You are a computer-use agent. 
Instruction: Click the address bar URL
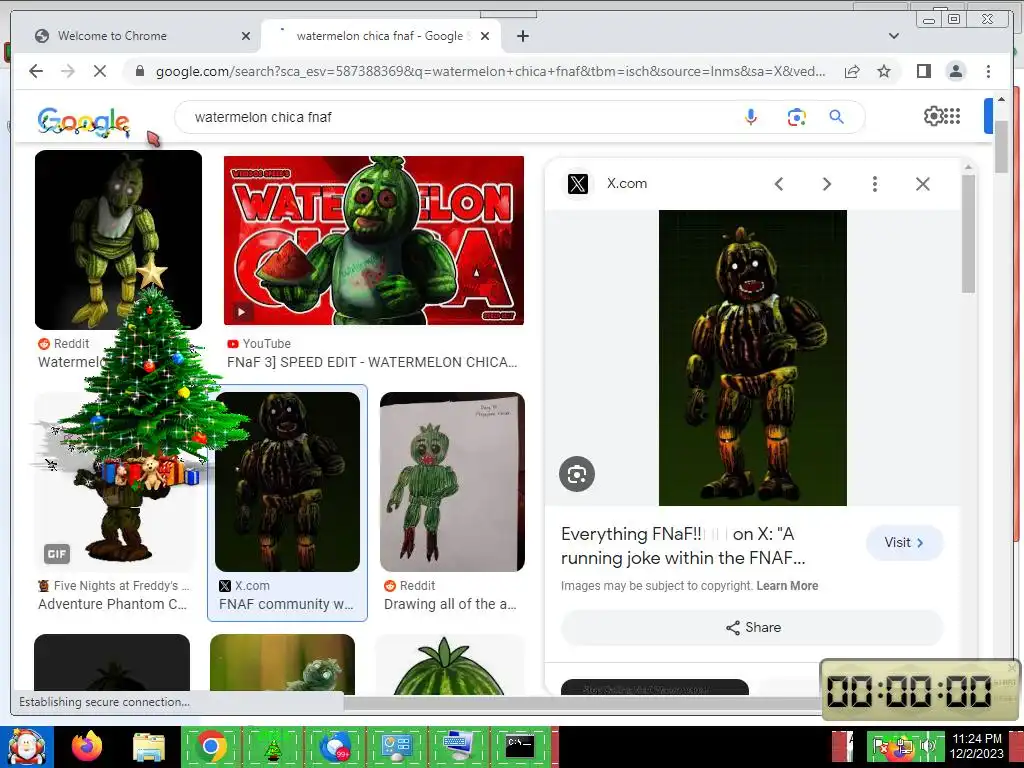coord(490,71)
